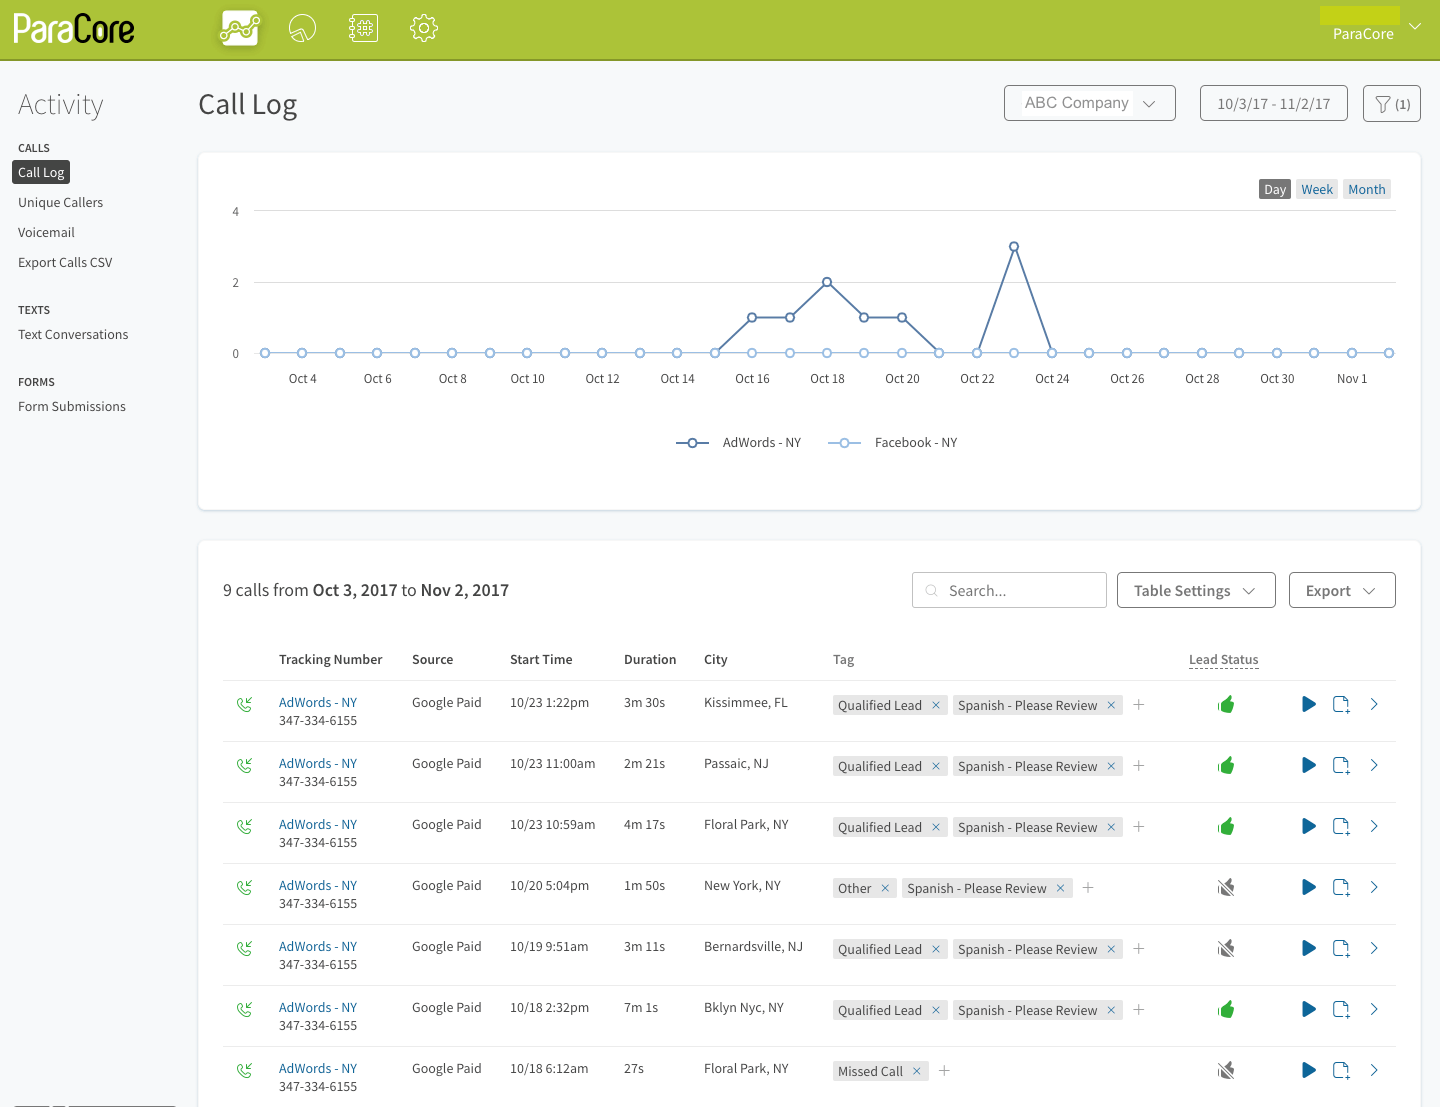
Task: Open Voicemail in sidebar
Action: tap(46, 232)
